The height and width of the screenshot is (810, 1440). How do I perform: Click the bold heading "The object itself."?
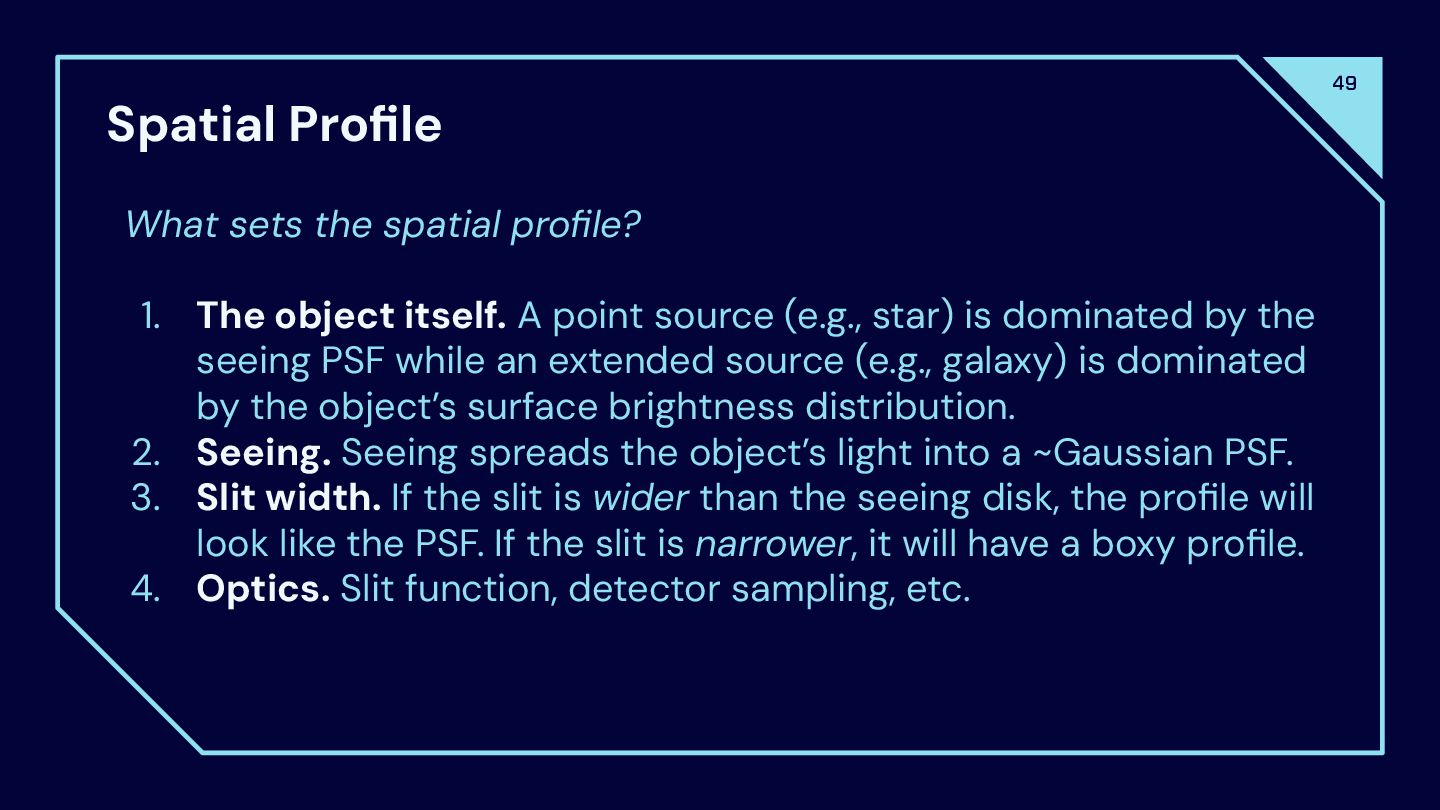[351, 316]
